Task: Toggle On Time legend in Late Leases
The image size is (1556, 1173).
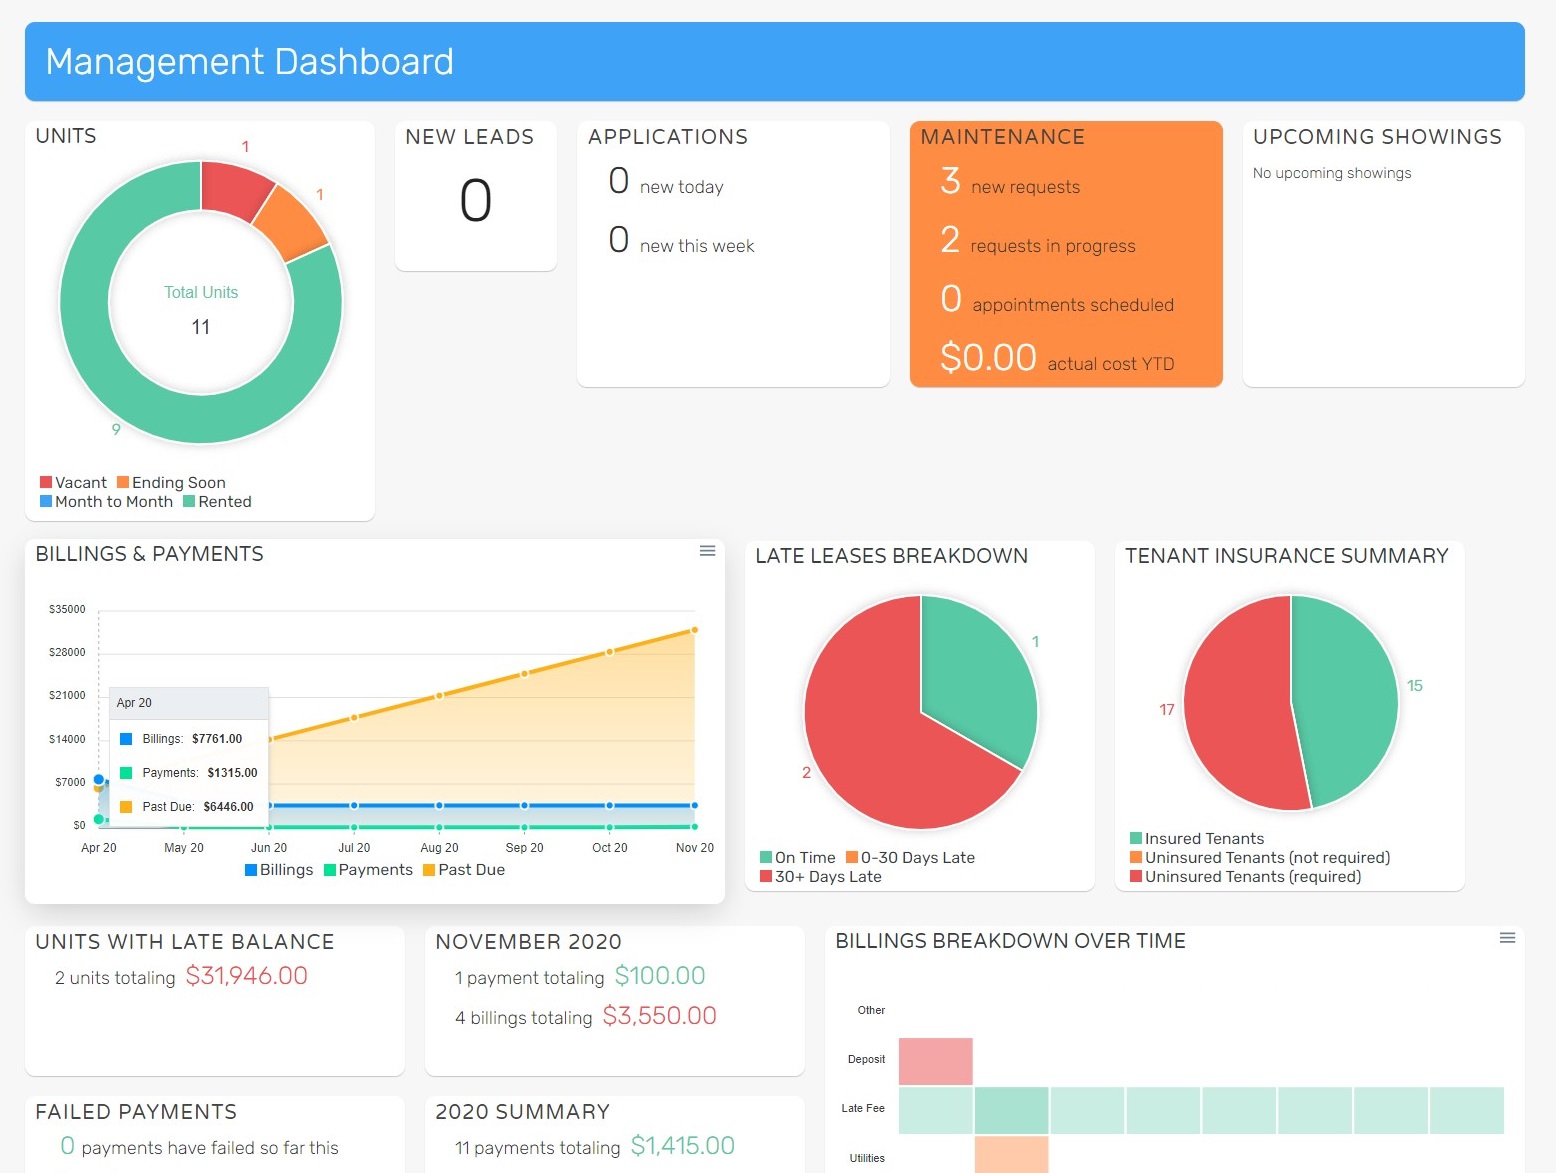Action: tap(797, 858)
